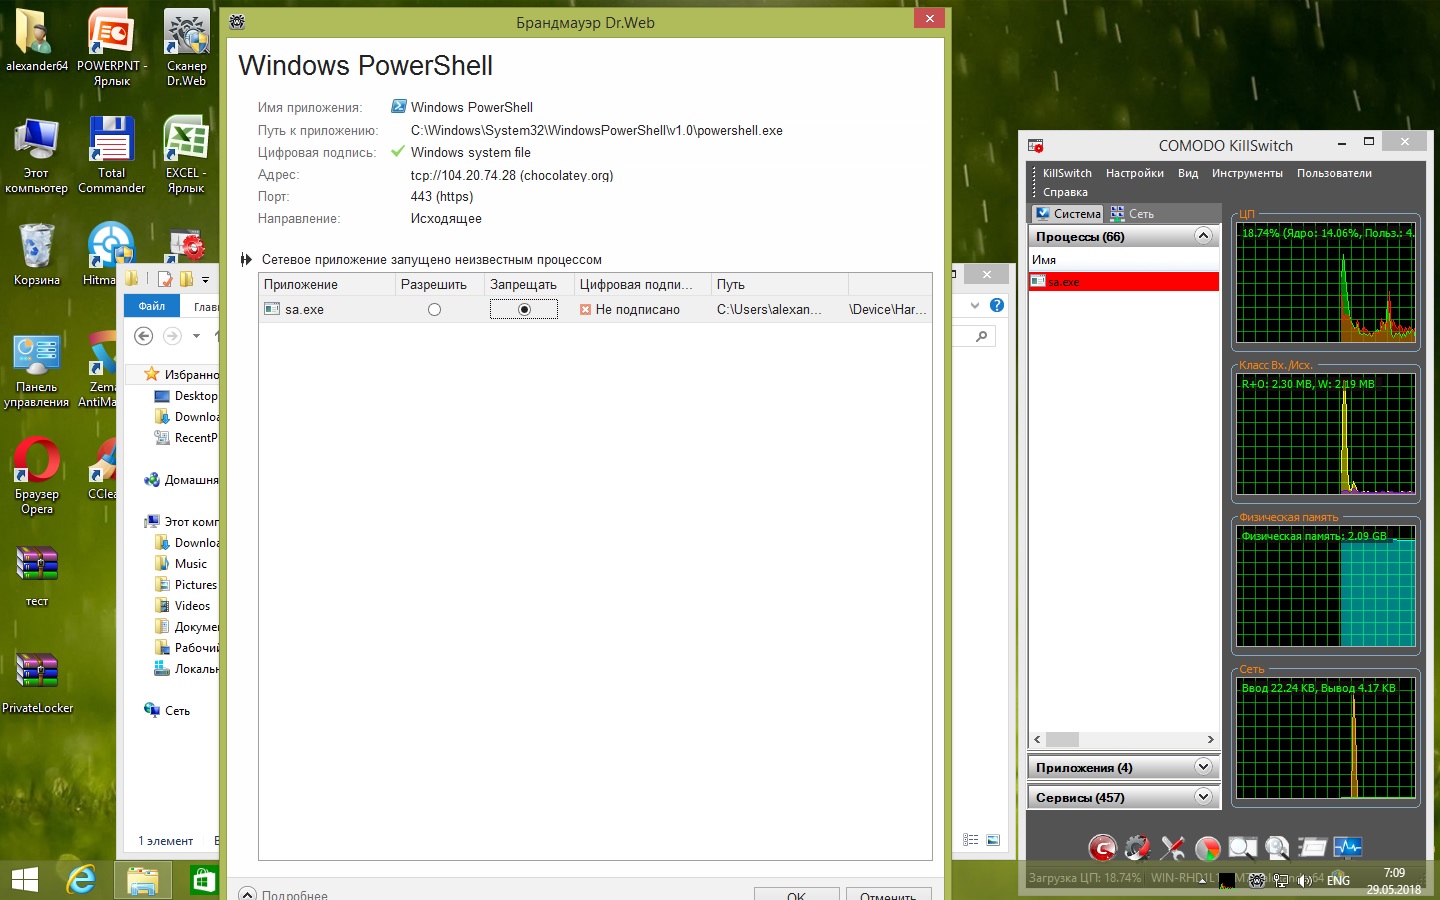The image size is (1440, 900).
Task: Open Инструменты menu in KillSwitch
Action: pos(1246,173)
